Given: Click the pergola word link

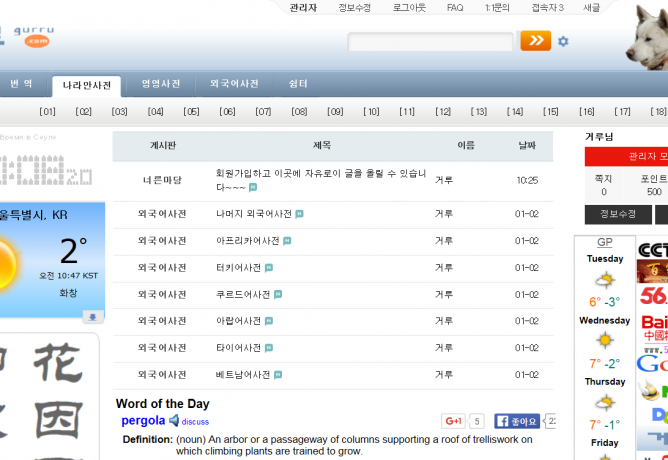Looking at the screenshot, I should (143, 420).
